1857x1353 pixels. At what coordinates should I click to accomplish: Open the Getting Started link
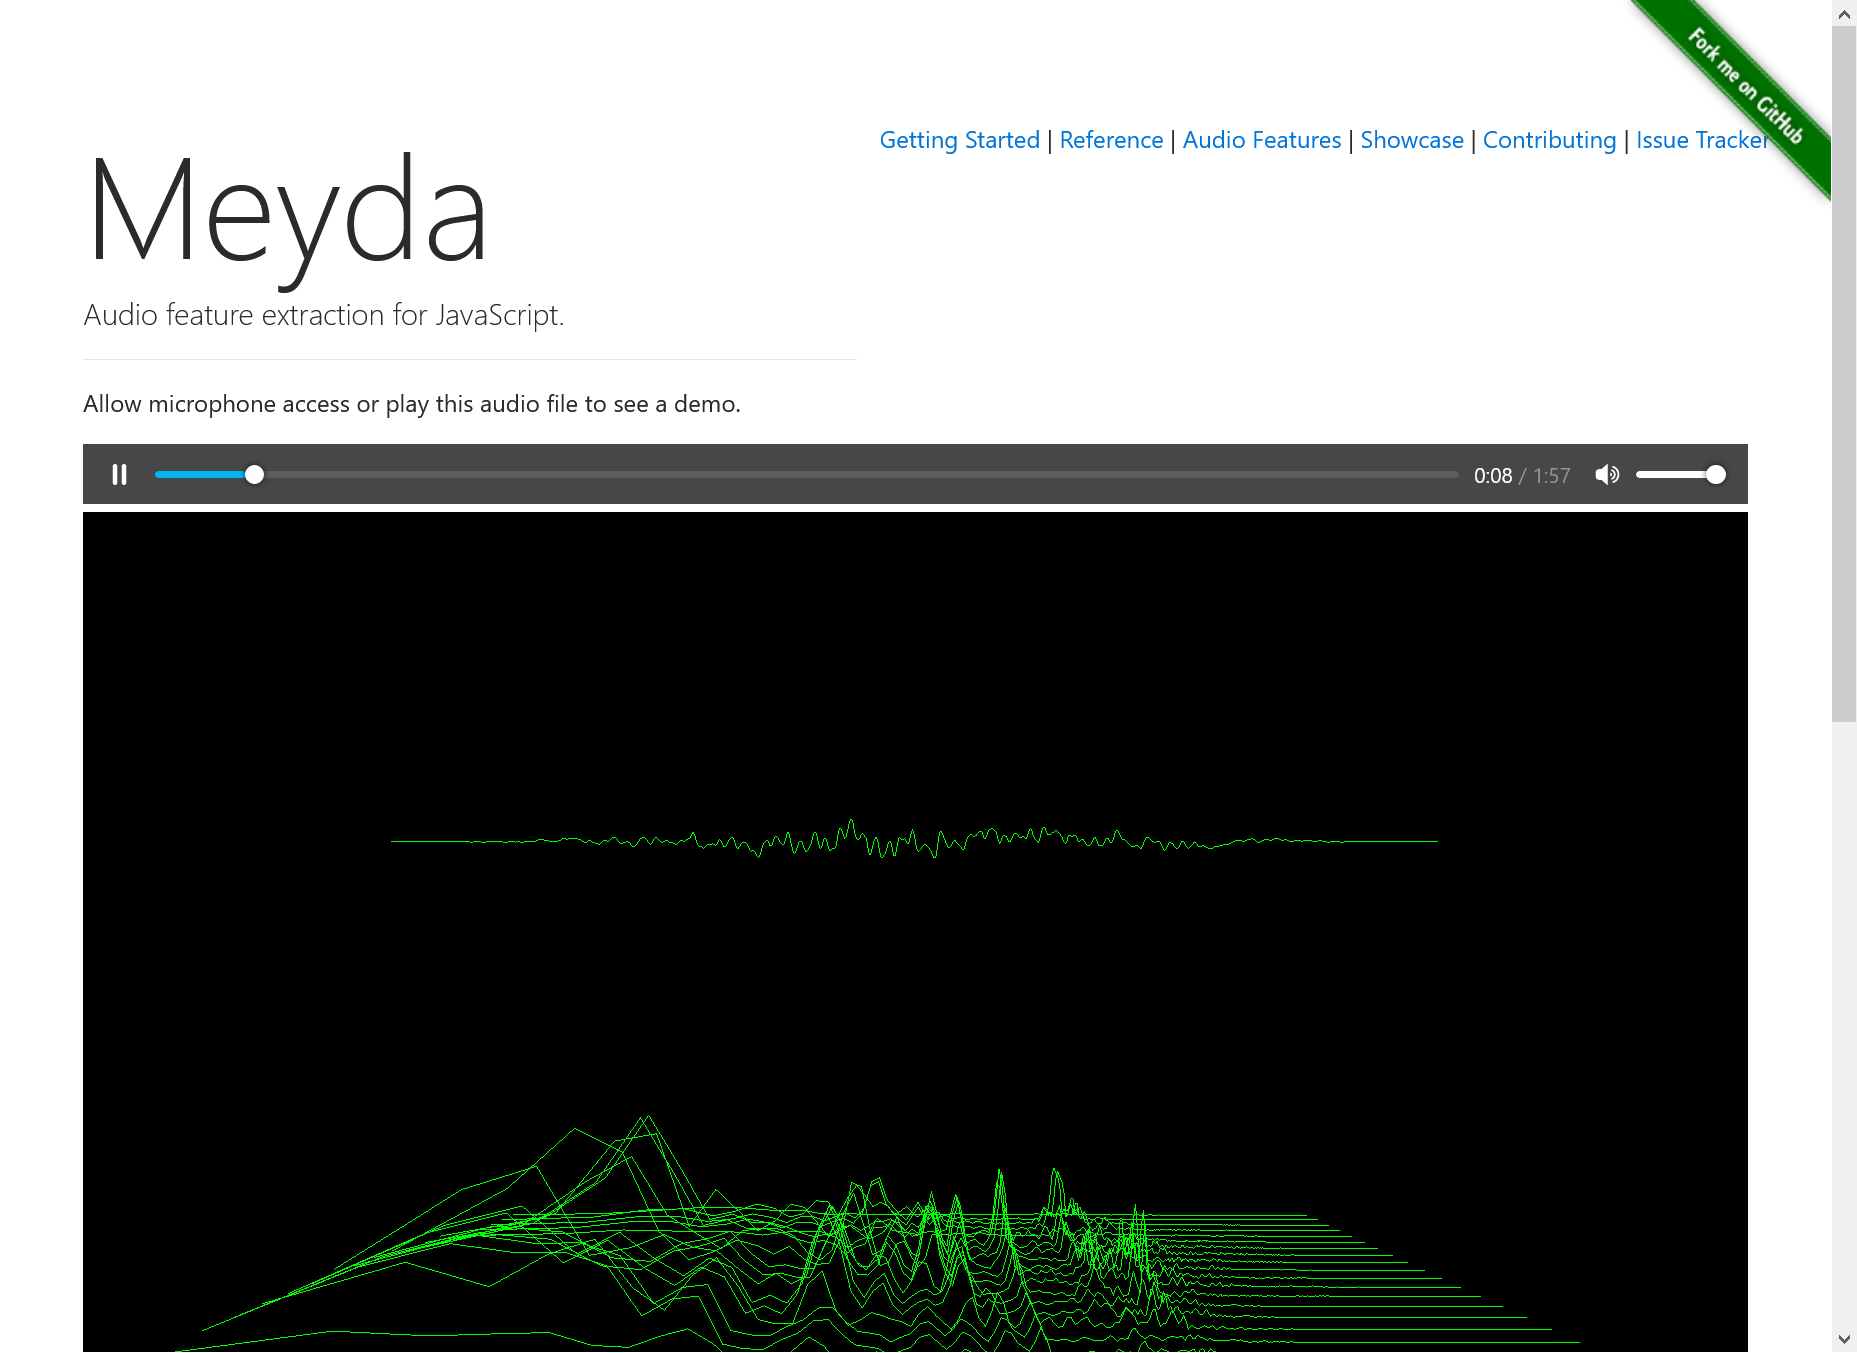tap(960, 140)
